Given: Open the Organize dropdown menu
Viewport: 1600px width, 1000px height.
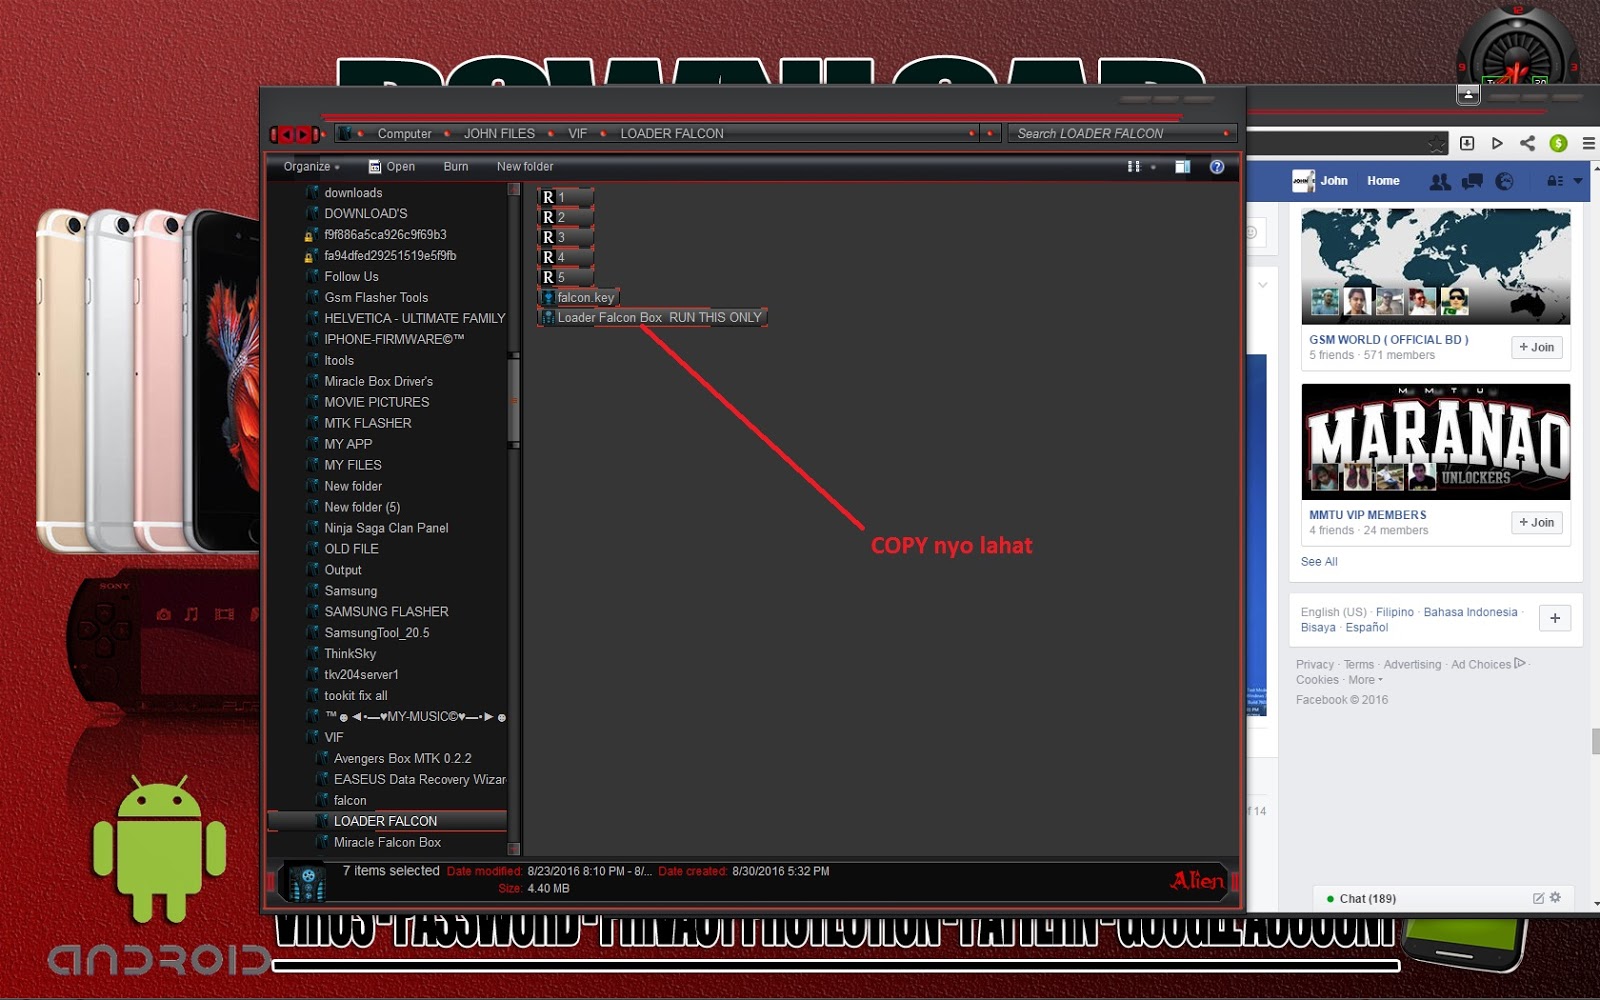Looking at the screenshot, I should [x=311, y=167].
